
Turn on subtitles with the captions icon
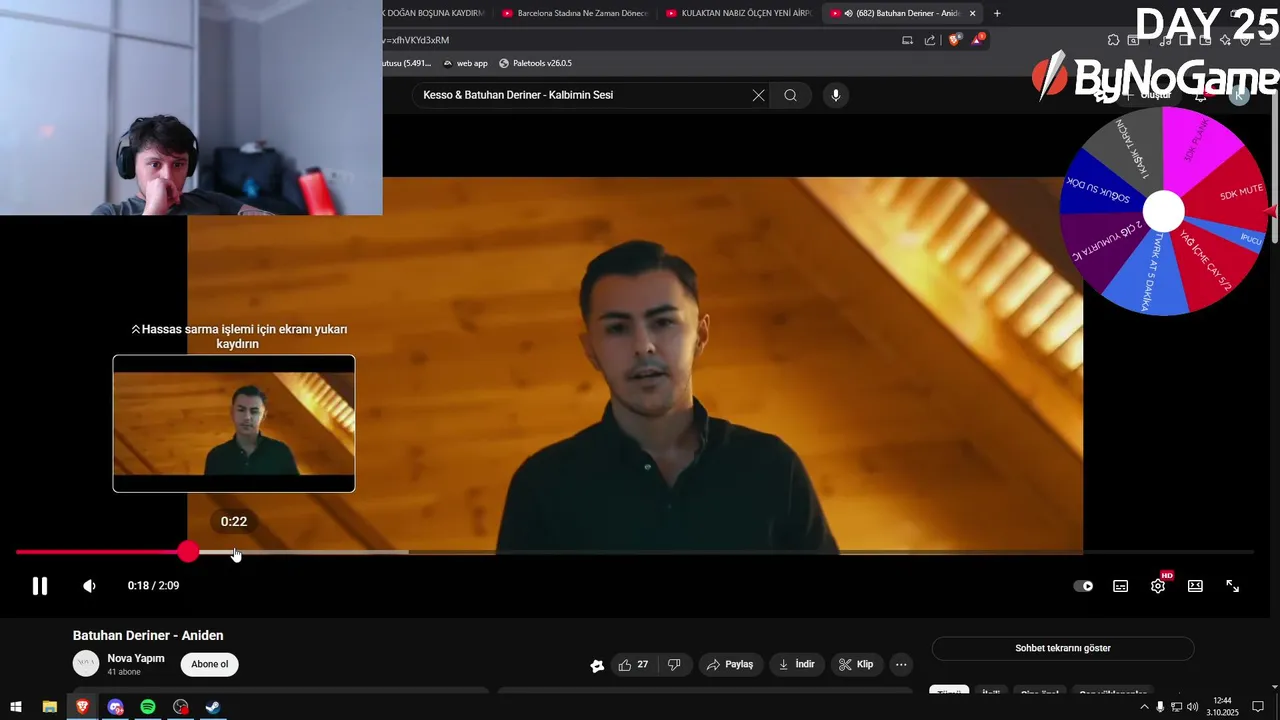(x=1121, y=586)
